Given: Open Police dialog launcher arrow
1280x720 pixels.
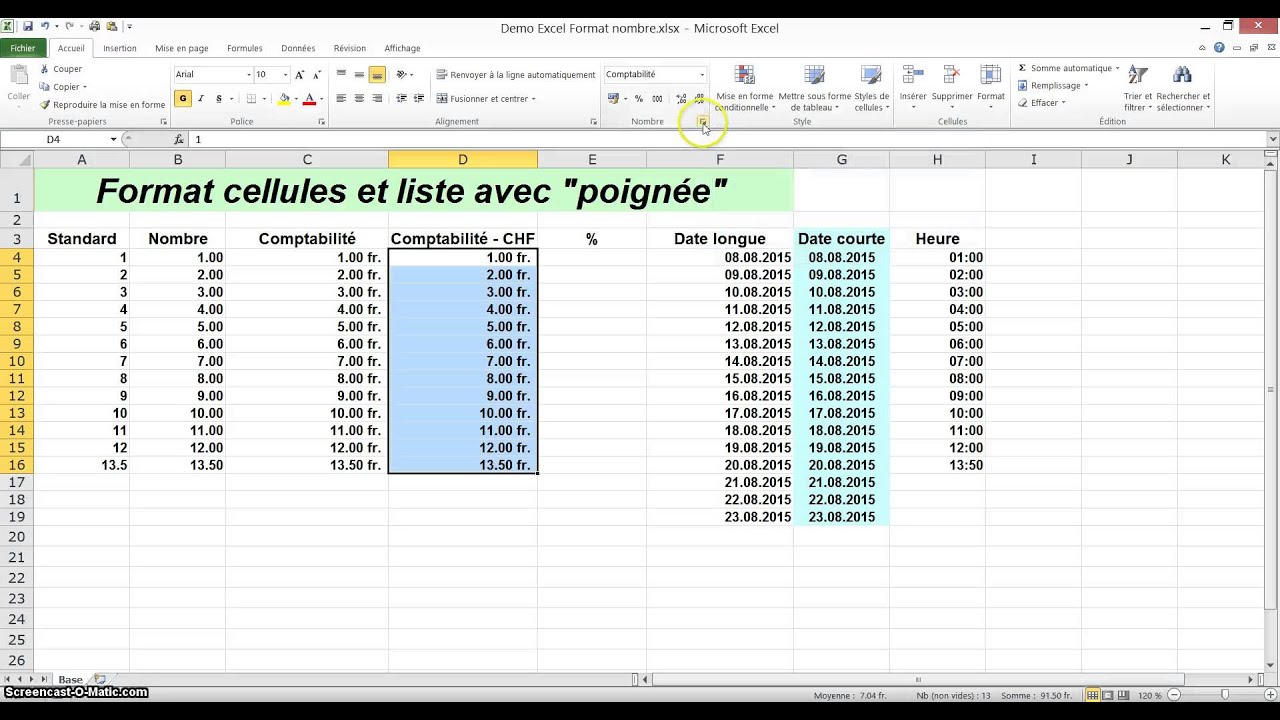Looking at the screenshot, I should [321, 122].
